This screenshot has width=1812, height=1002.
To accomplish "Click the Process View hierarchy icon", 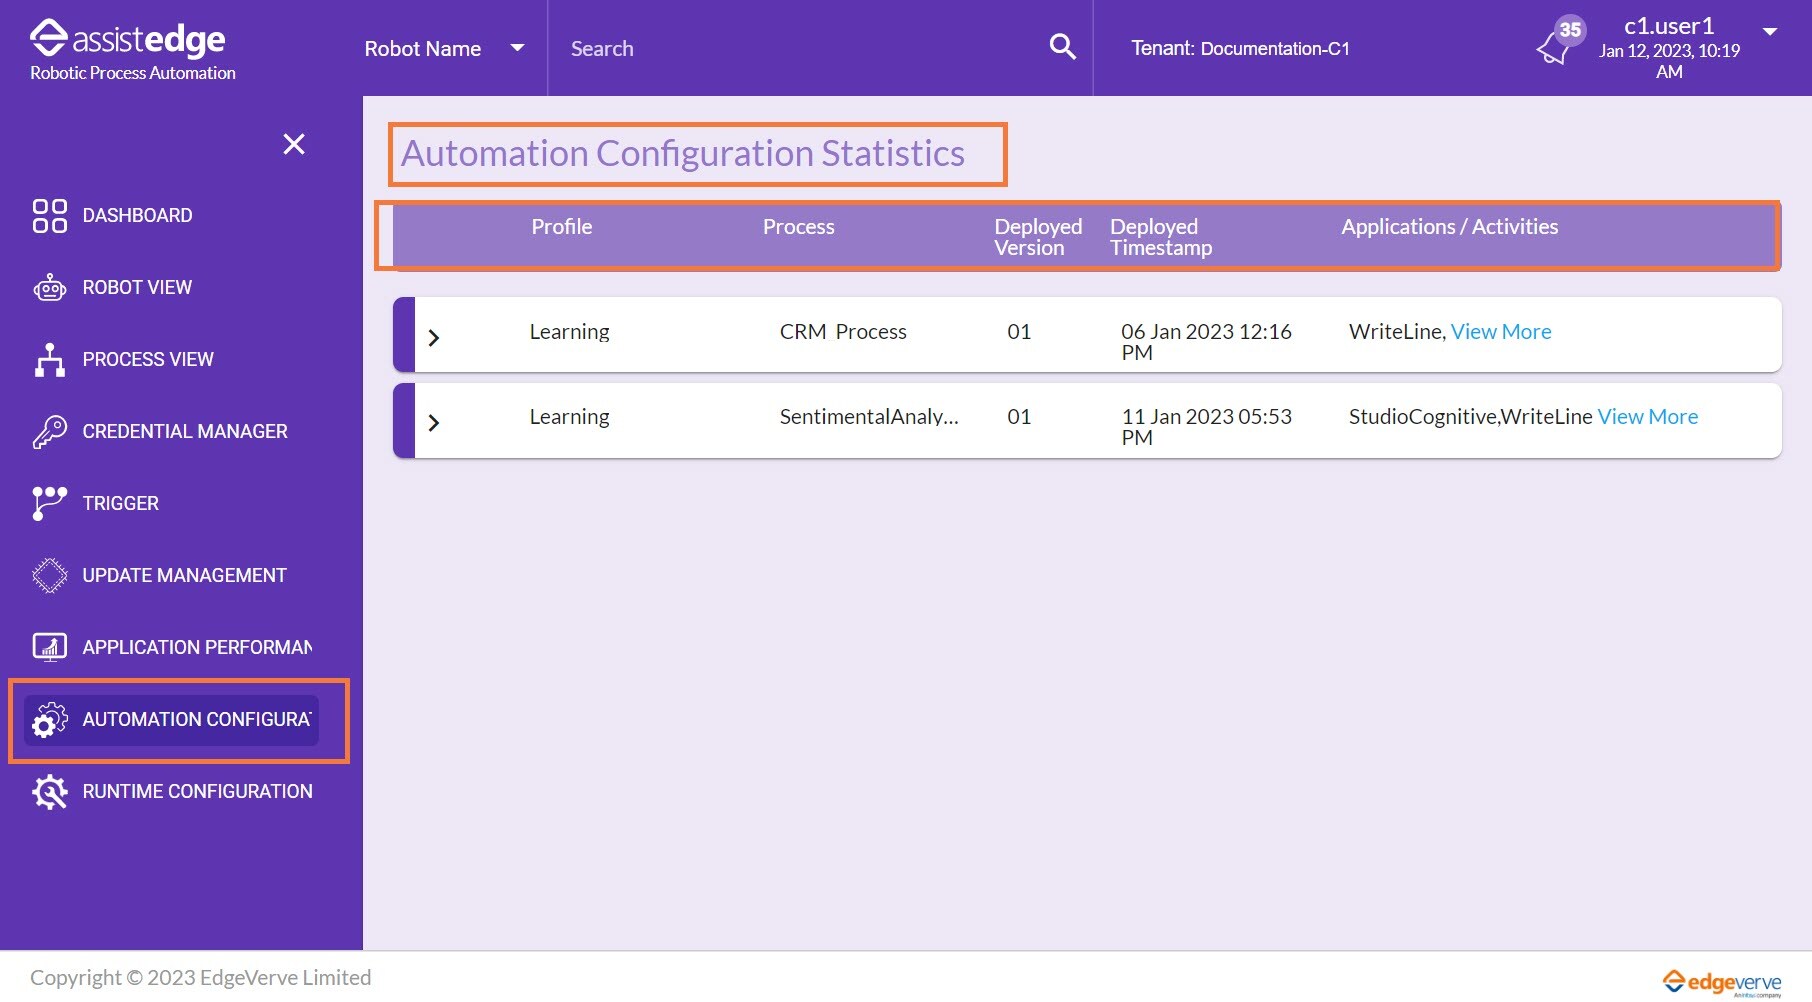I will [50, 360].
